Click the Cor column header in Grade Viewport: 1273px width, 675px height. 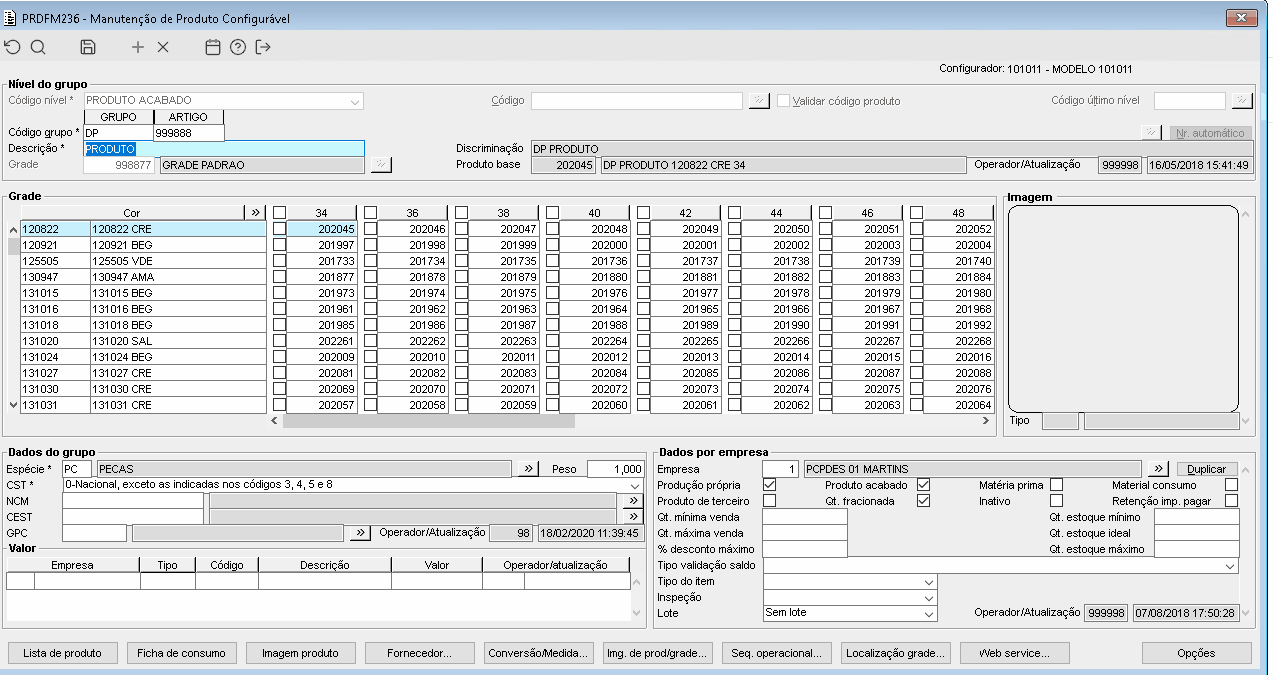point(132,213)
